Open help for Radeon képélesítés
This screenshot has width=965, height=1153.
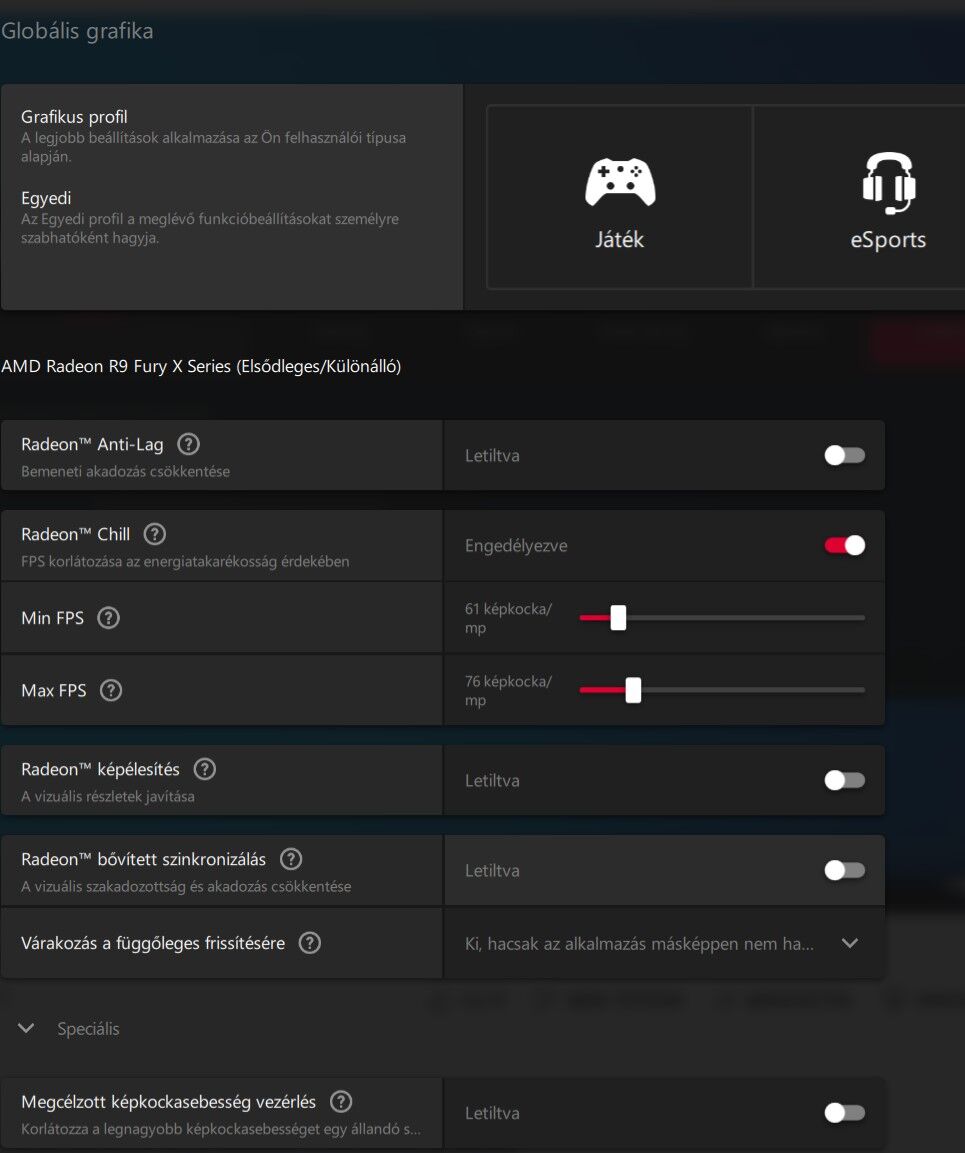204,769
